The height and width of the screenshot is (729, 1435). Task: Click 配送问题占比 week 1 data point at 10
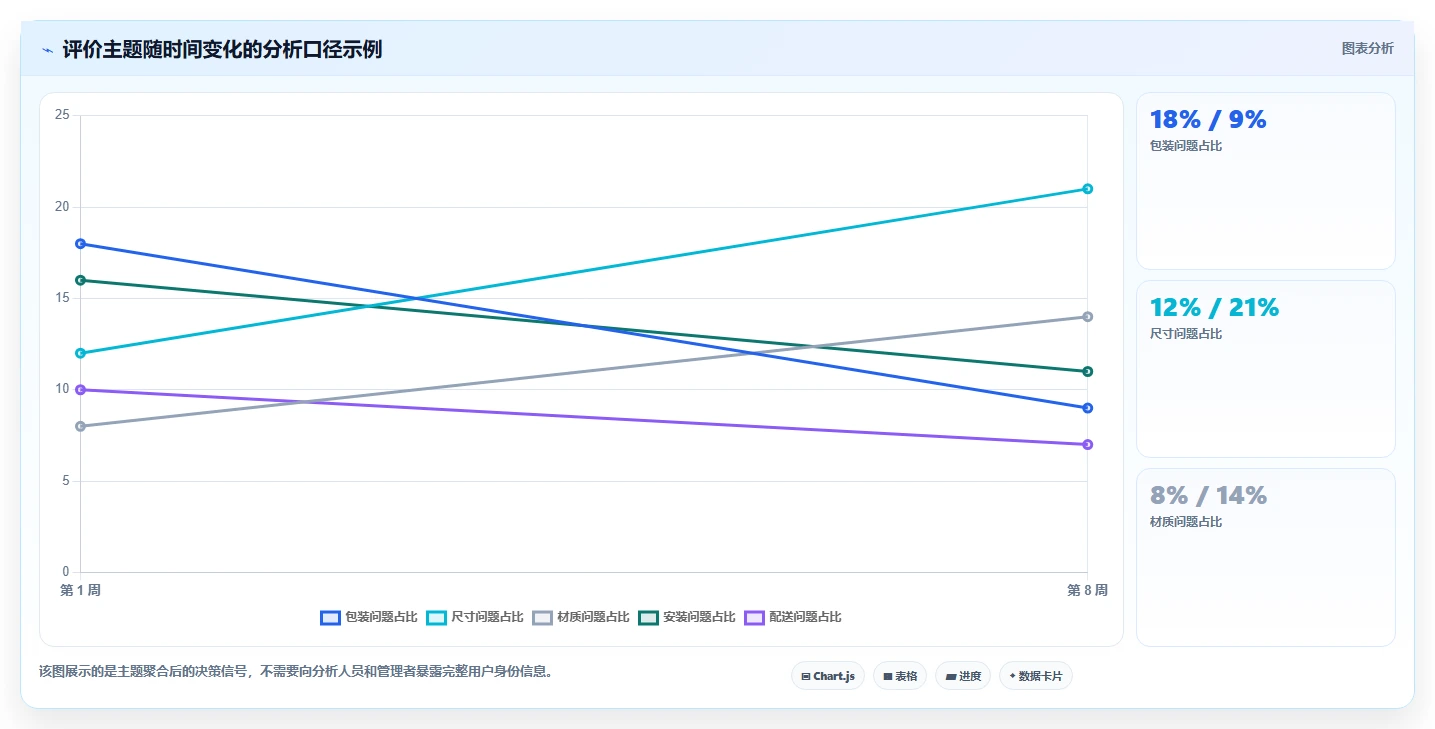[80, 390]
